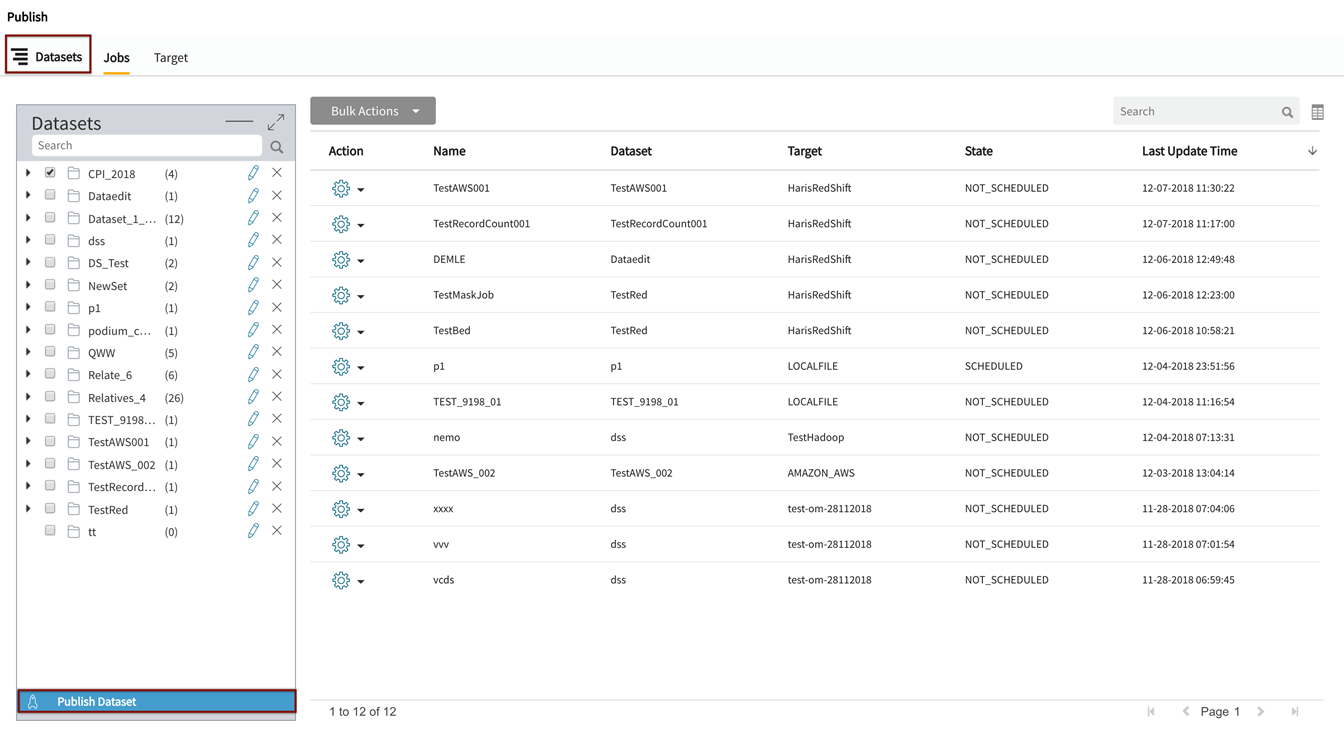Expand the QWW dataset tree node
The image size is (1344, 731).
pyautogui.click(x=28, y=352)
